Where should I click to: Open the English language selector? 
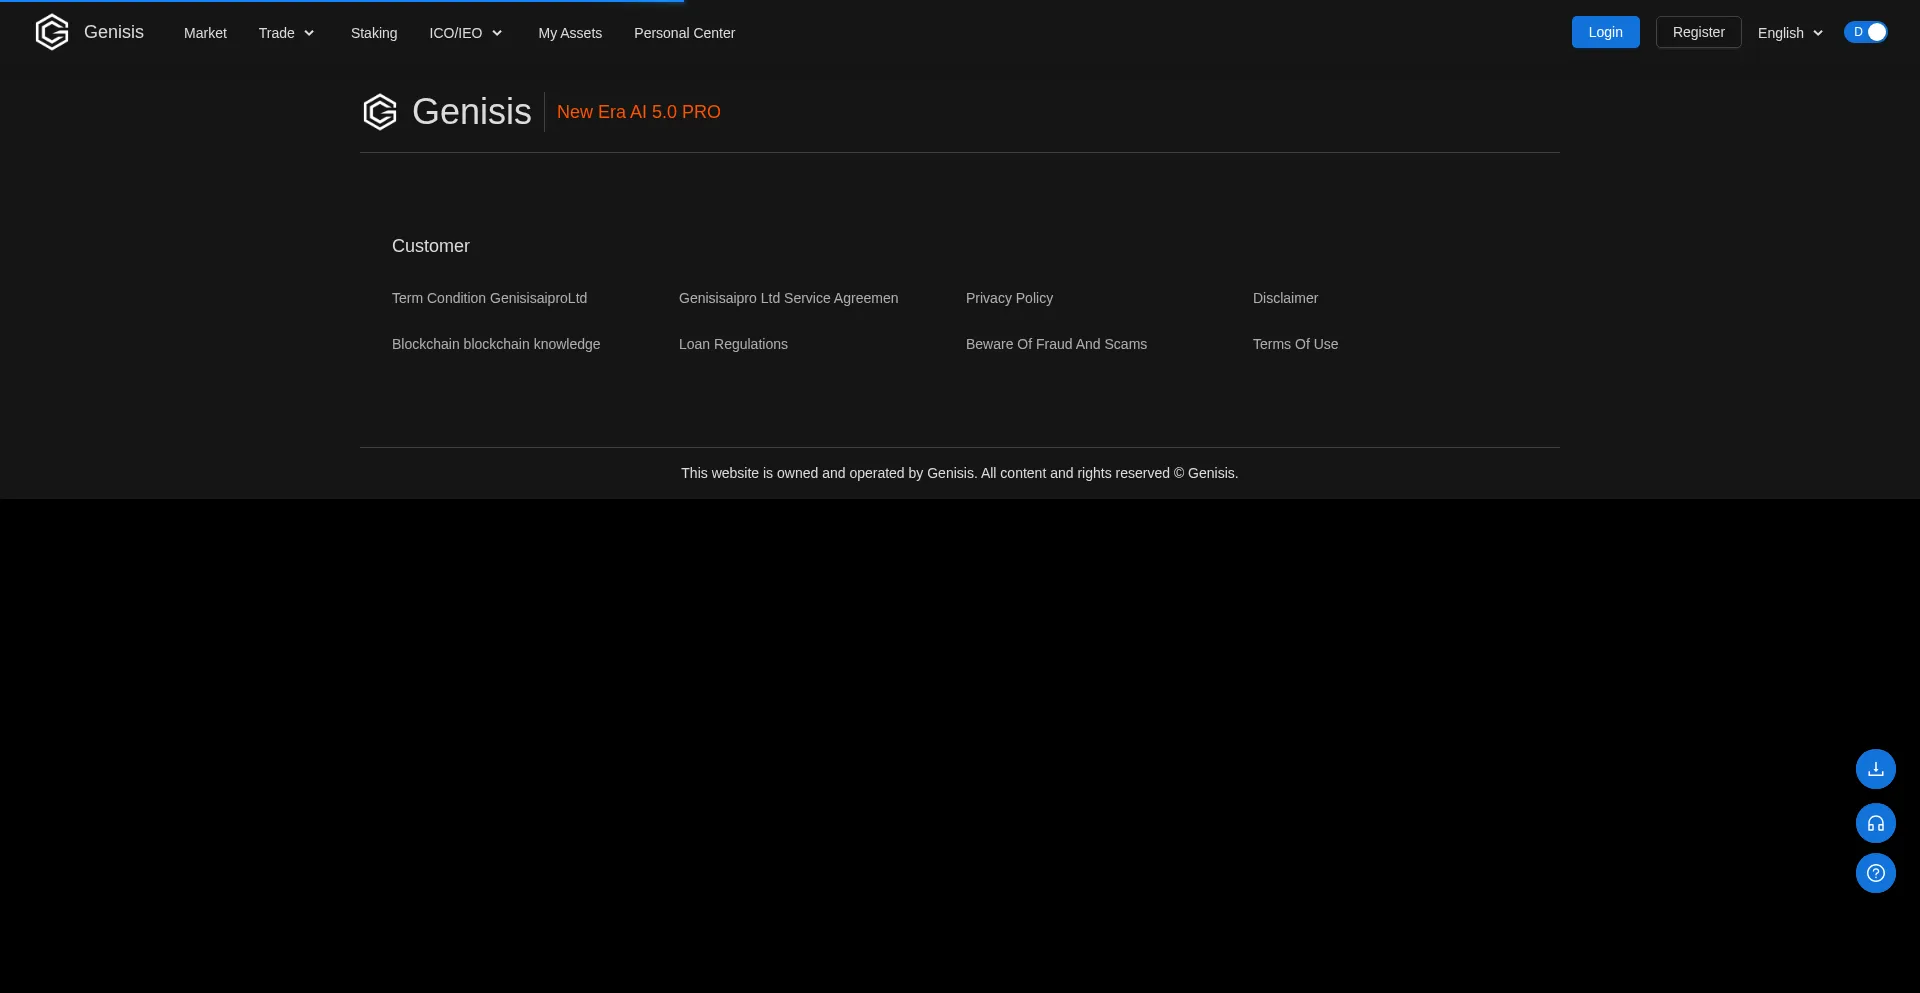(1790, 33)
